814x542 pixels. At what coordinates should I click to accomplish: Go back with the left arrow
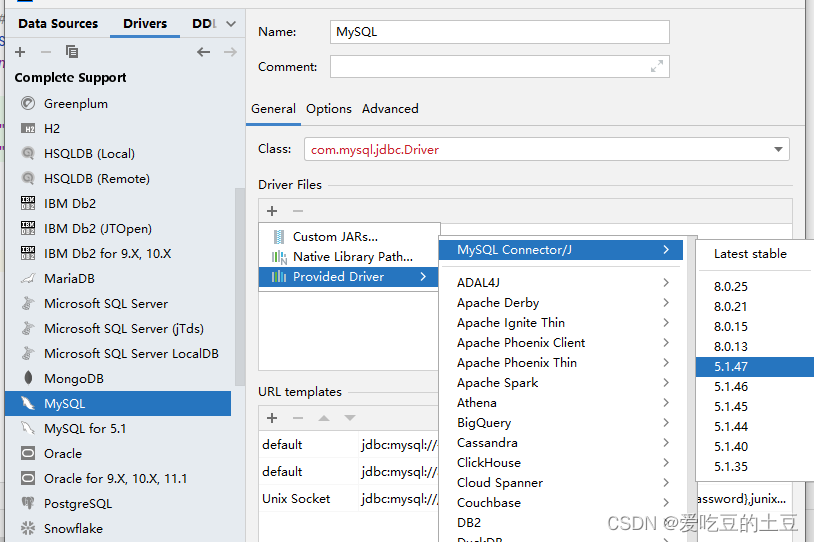tap(204, 52)
